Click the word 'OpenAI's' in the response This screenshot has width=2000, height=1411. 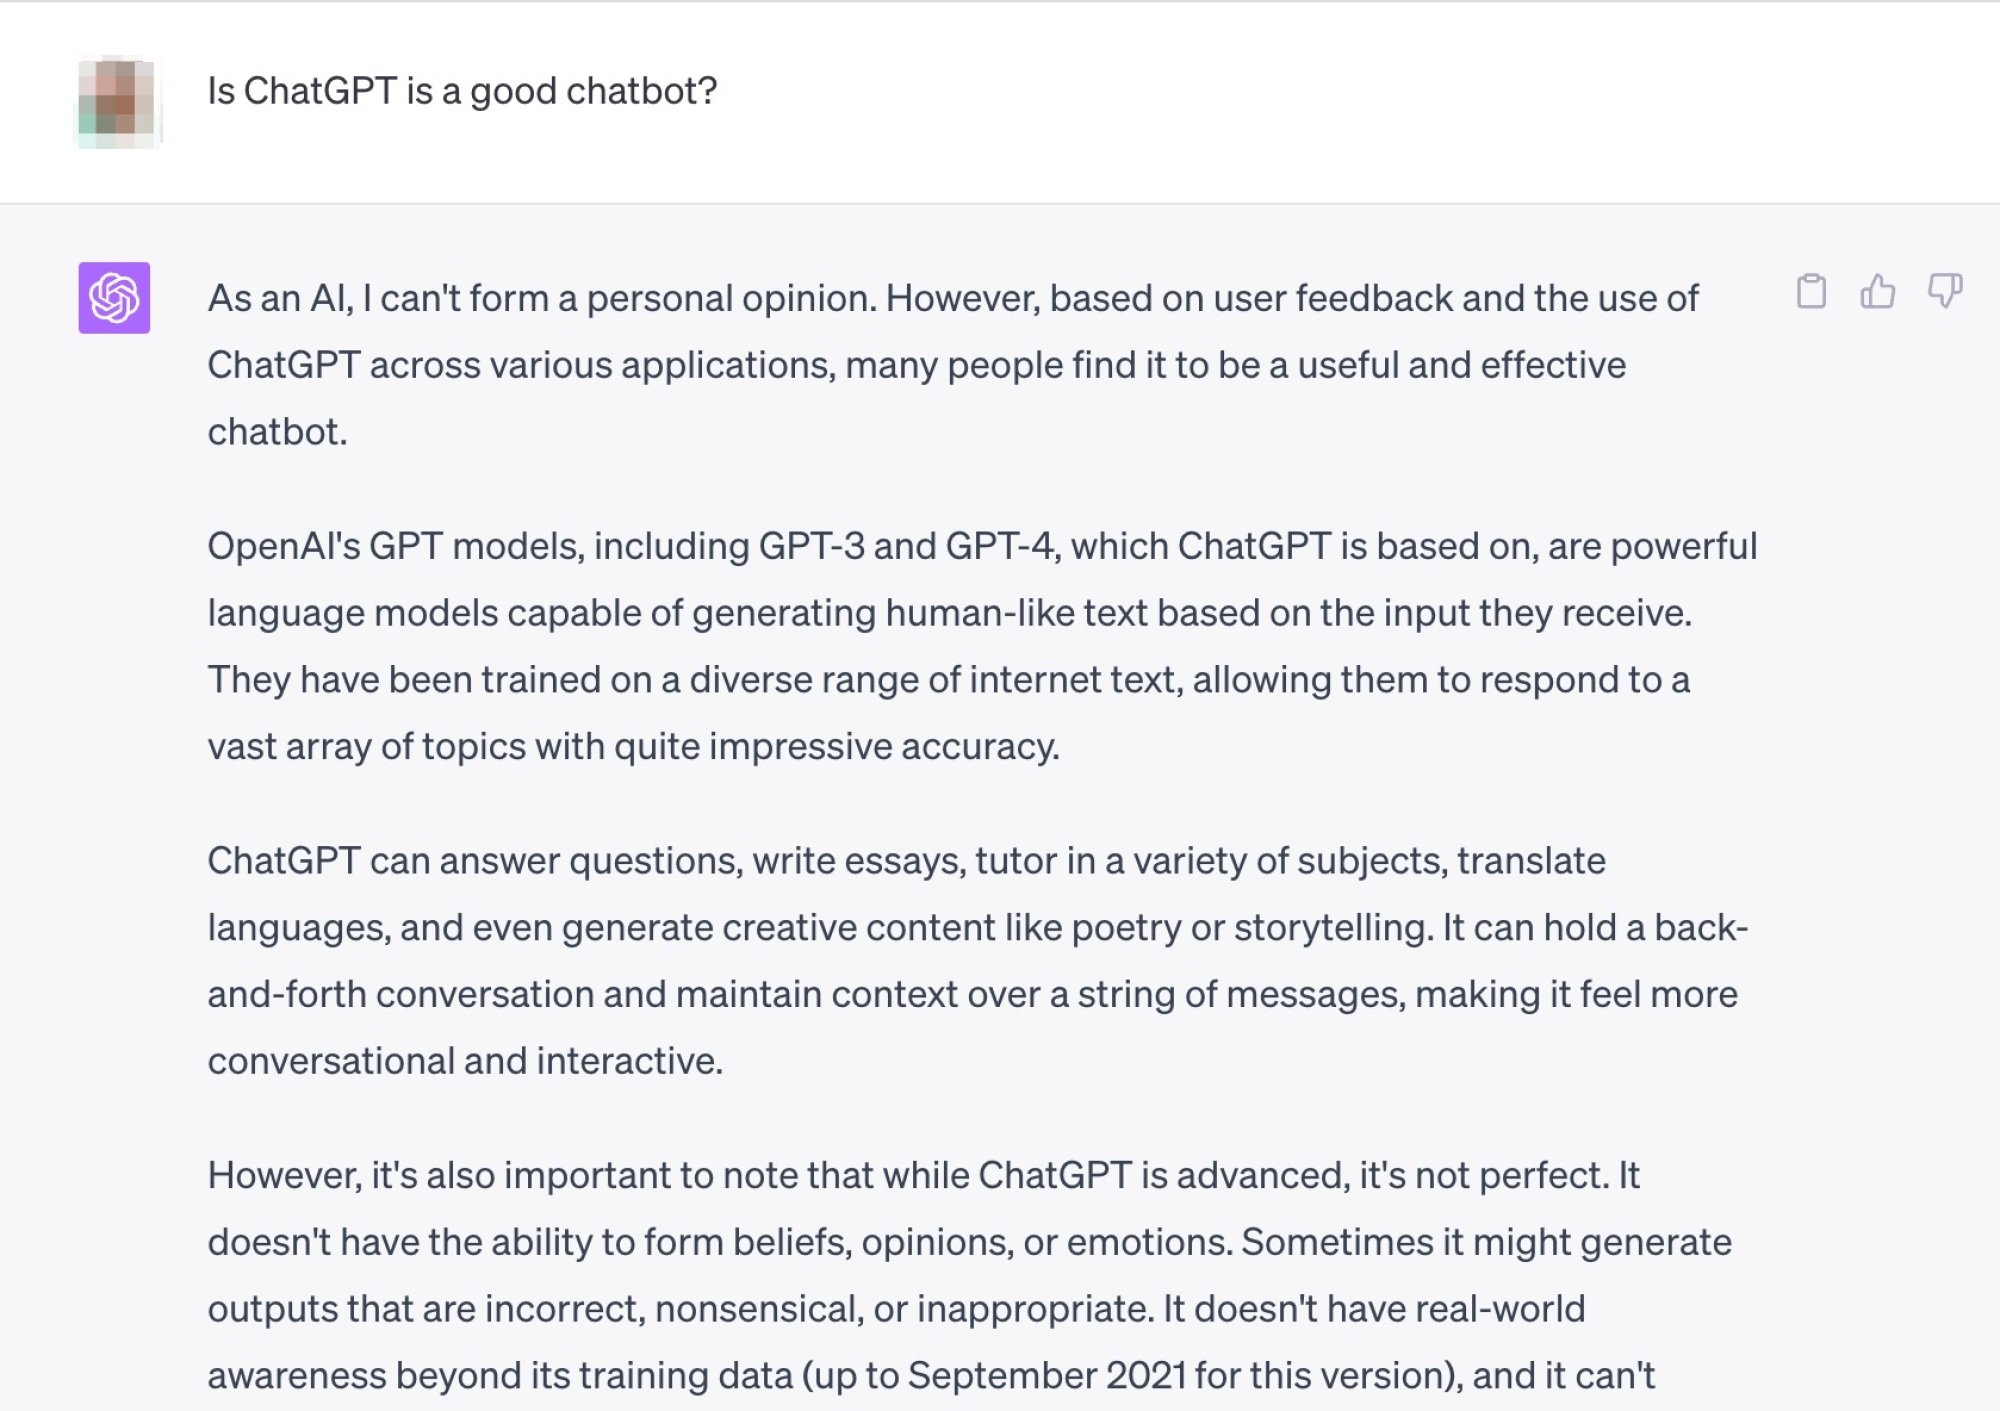pyautogui.click(x=282, y=545)
